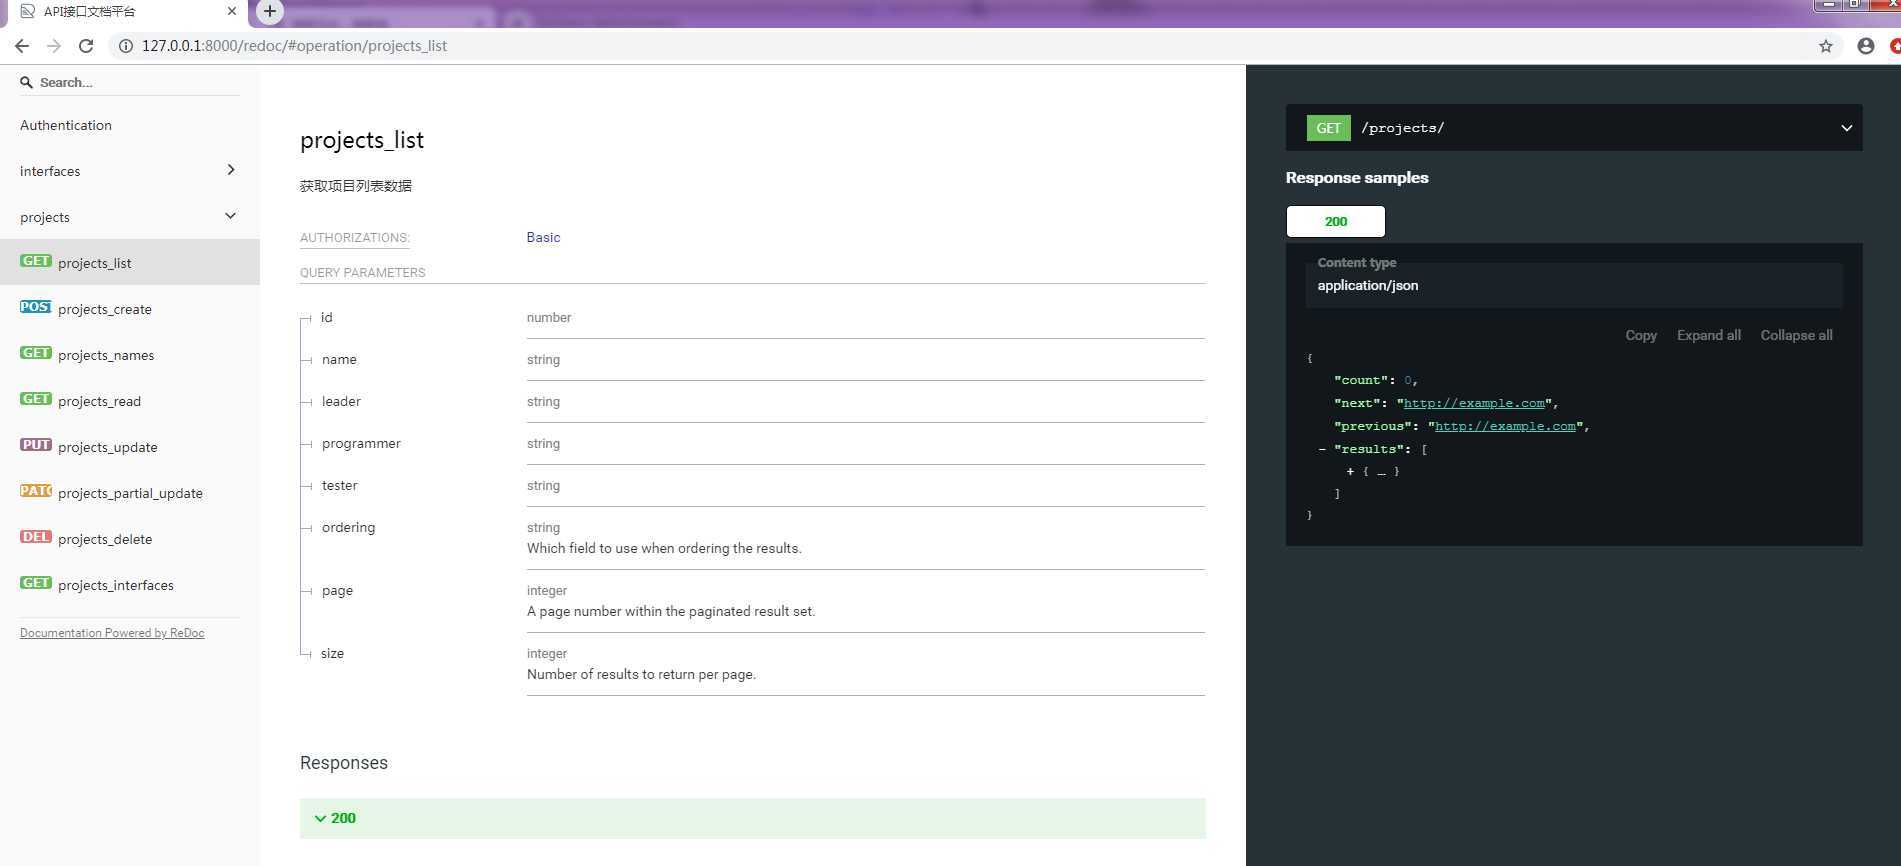
Task: Expand the collapsed object inside results
Action: (x=1350, y=471)
